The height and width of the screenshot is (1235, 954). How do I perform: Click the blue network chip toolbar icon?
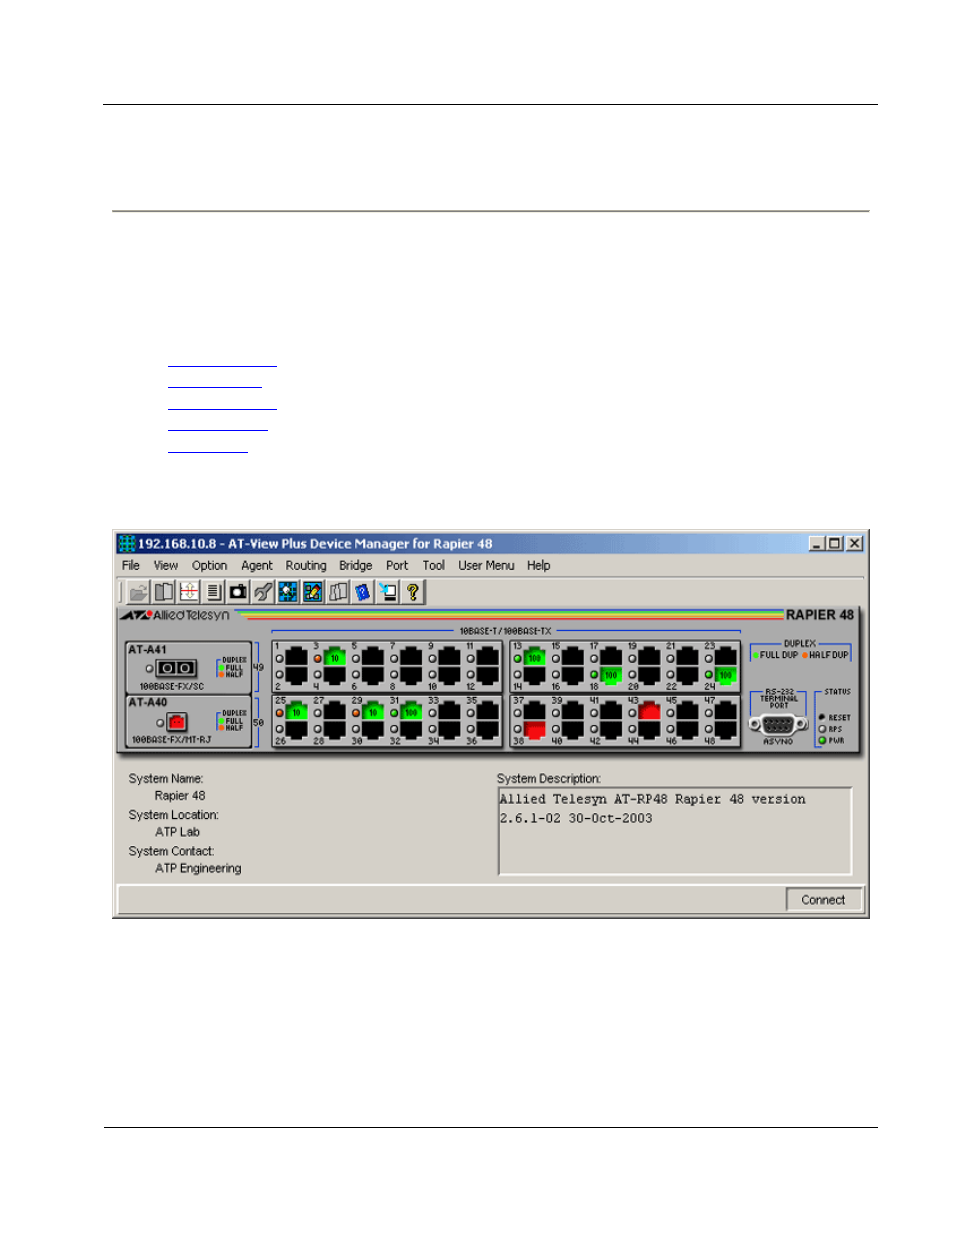point(288,592)
